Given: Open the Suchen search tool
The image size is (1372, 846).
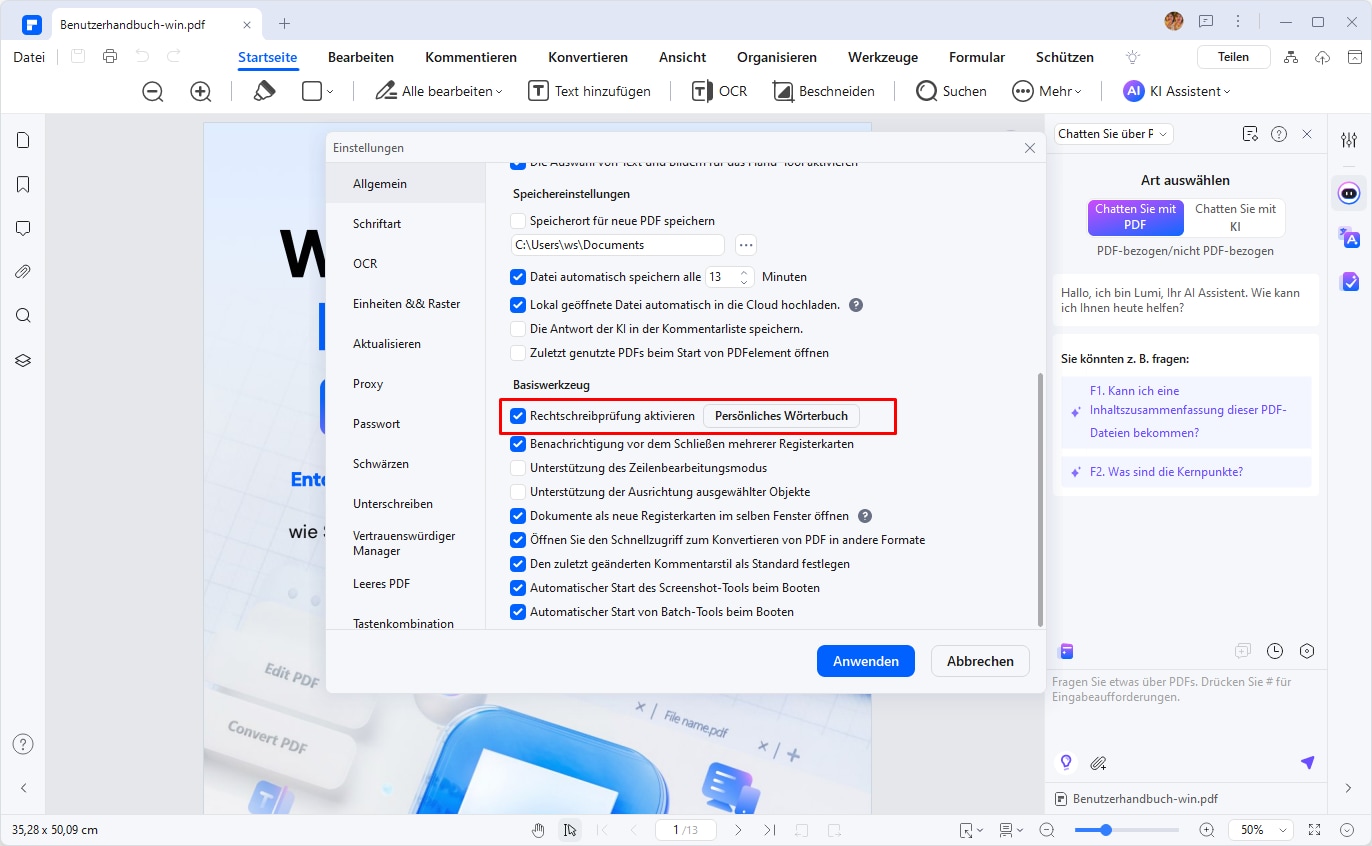Looking at the screenshot, I should pos(952,91).
